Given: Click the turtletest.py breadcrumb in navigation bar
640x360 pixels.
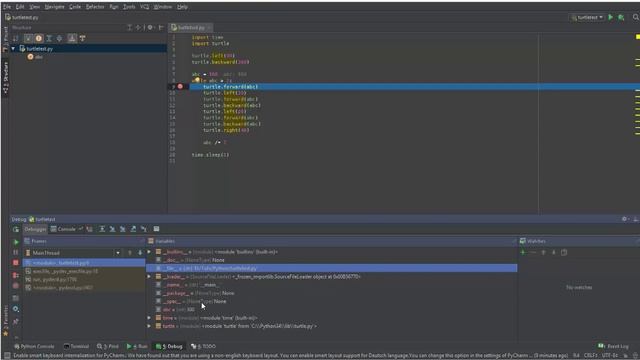Looking at the screenshot, I should [x=22, y=17].
